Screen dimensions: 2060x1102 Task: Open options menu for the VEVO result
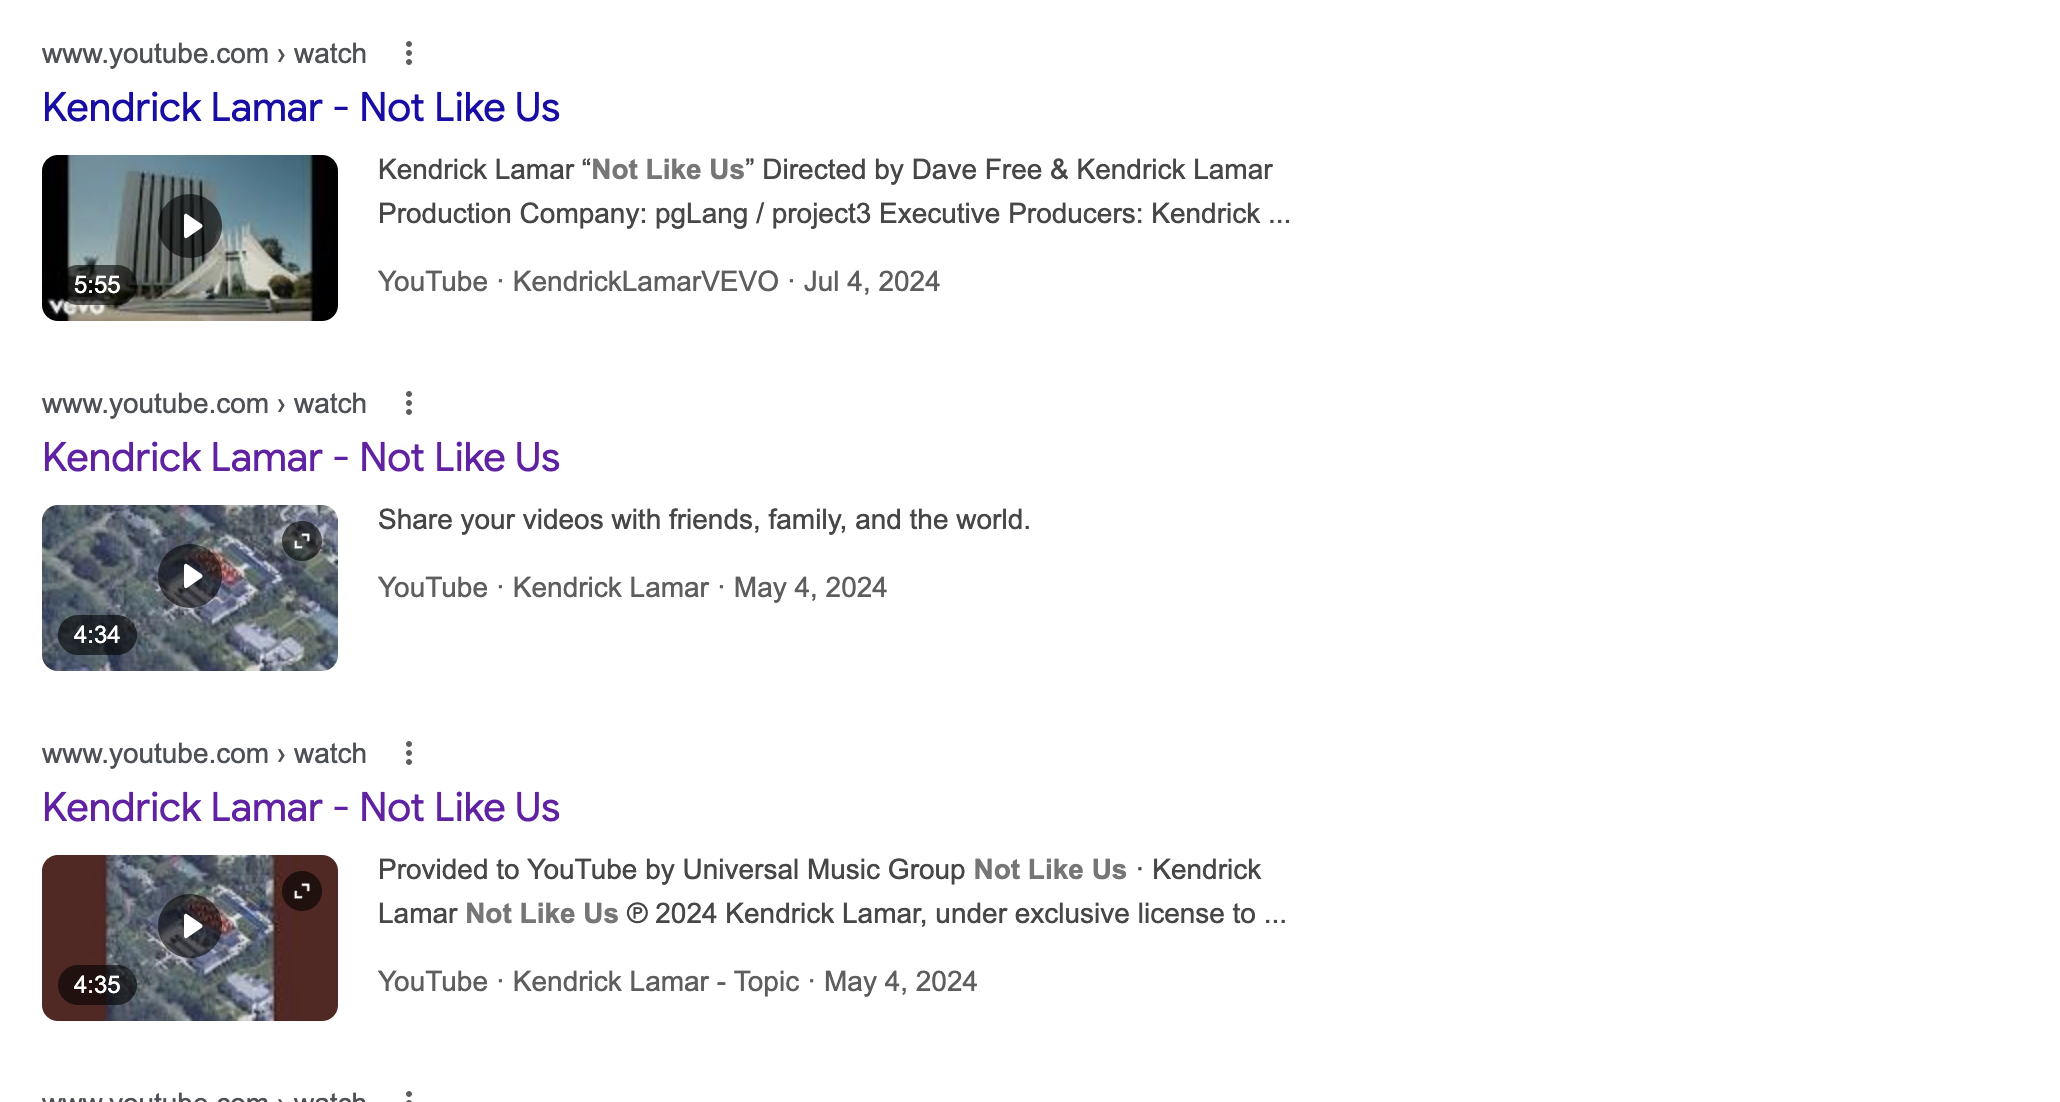pyautogui.click(x=408, y=54)
